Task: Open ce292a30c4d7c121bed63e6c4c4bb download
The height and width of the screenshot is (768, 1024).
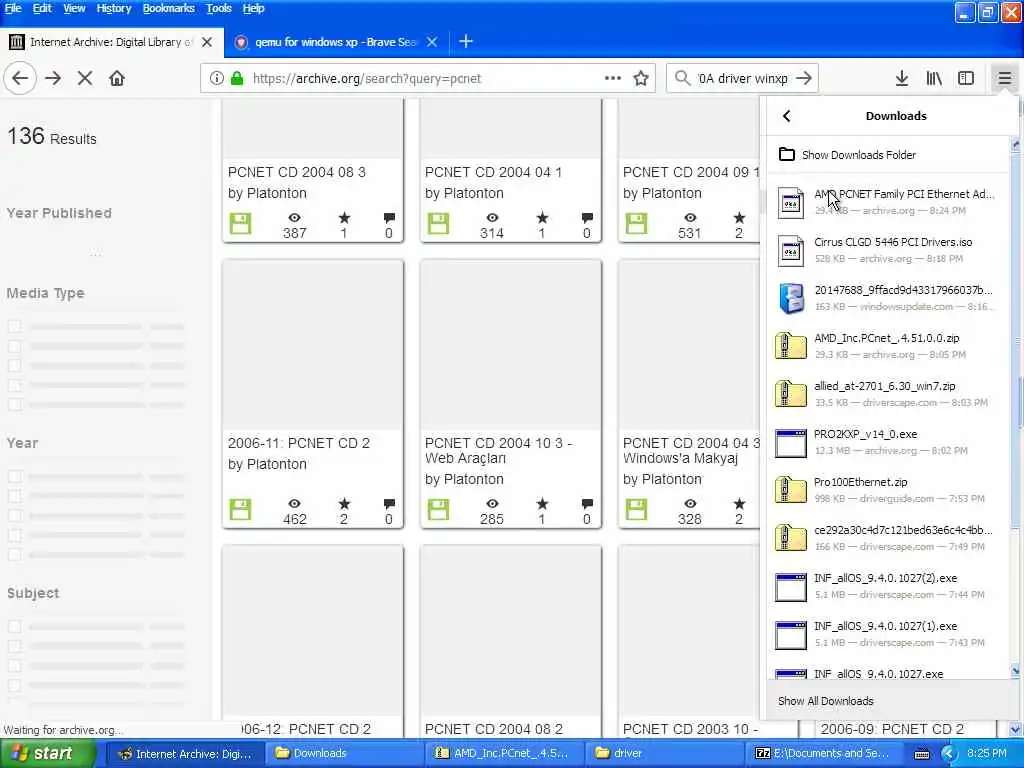Action: click(x=888, y=538)
